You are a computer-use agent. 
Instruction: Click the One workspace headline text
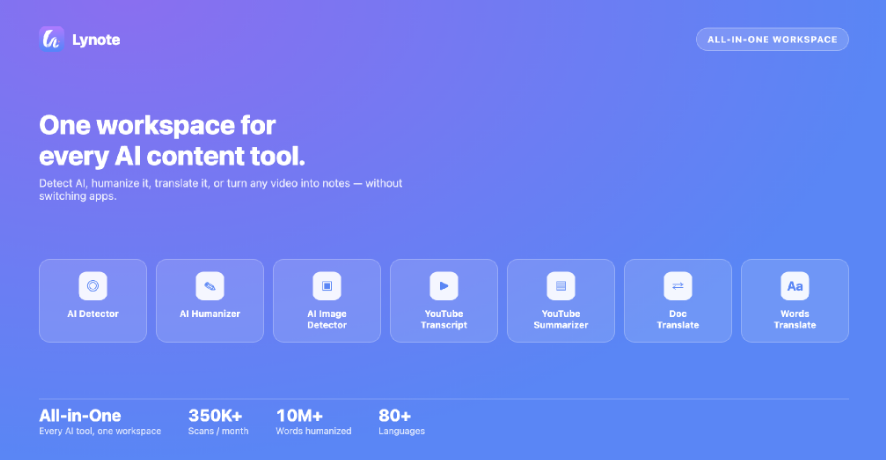coord(172,140)
